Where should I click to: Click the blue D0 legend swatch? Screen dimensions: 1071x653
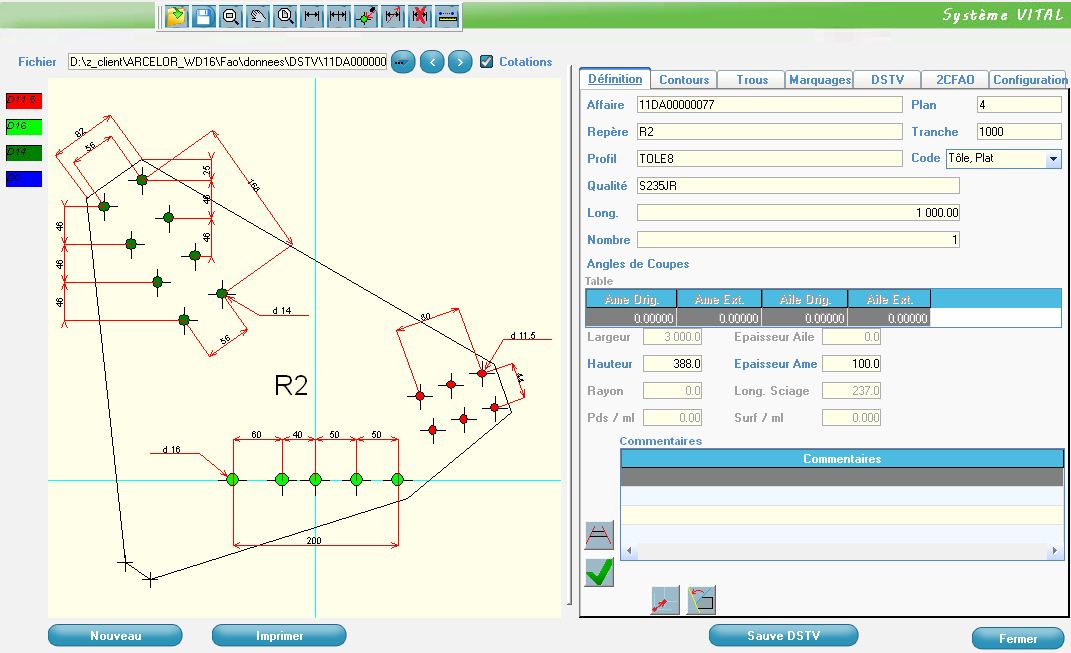pos(24,178)
